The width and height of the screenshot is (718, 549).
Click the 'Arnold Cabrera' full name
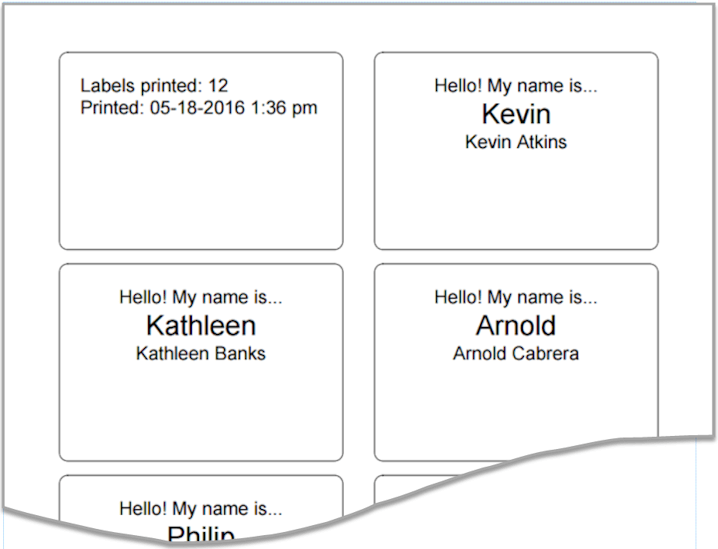[515, 353]
